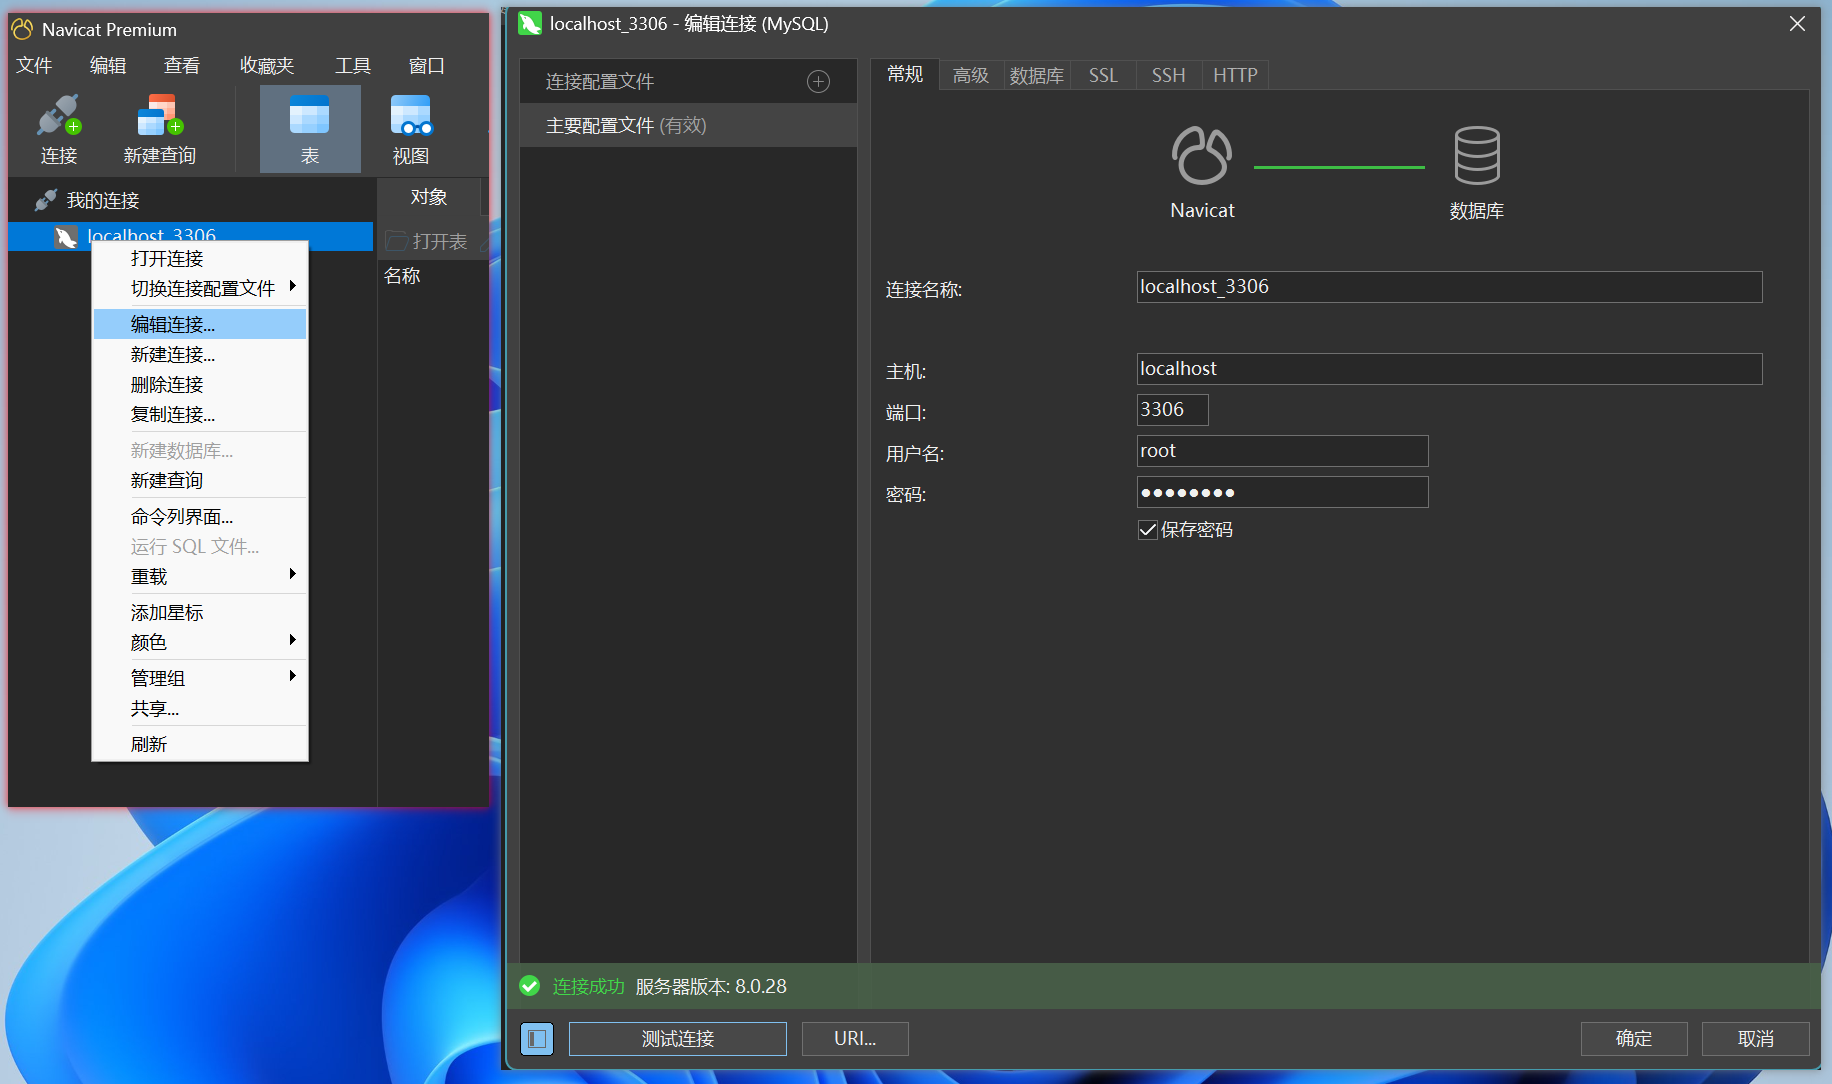The height and width of the screenshot is (1084, 1832).
Task: Click the plus icon to add connection profile
Action: [818, 82]
